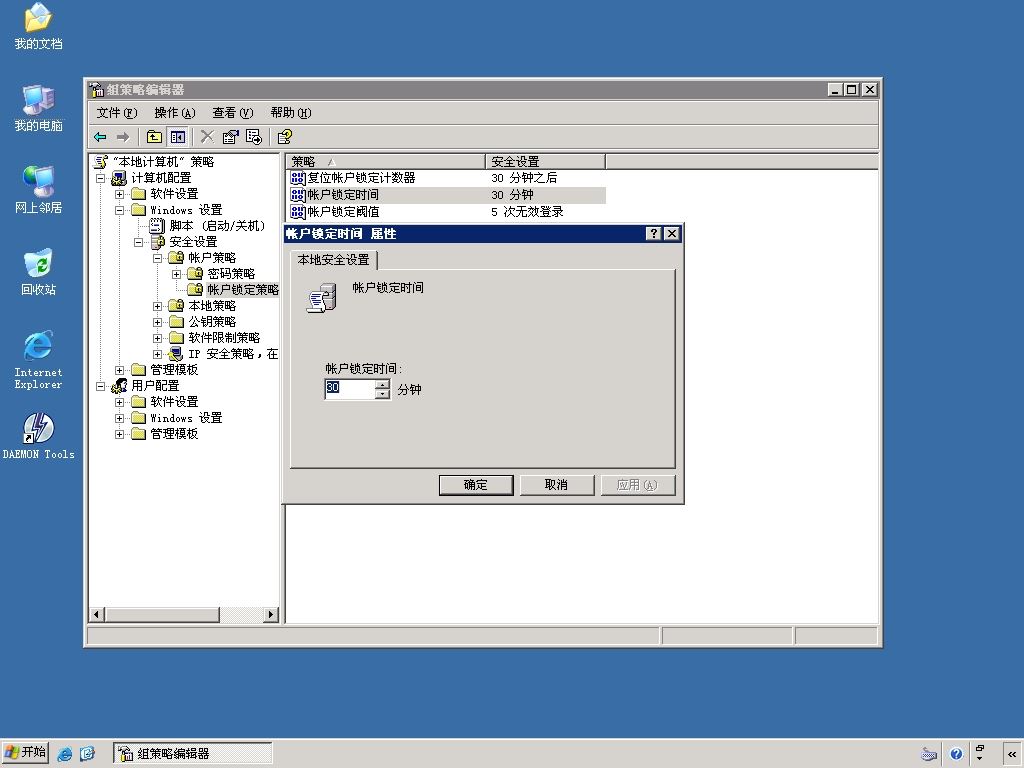Click the 帐户锁定阈值 policy icon
Image resolution: width=1024 pixels, height=768 pixels.
click(298, 212)
